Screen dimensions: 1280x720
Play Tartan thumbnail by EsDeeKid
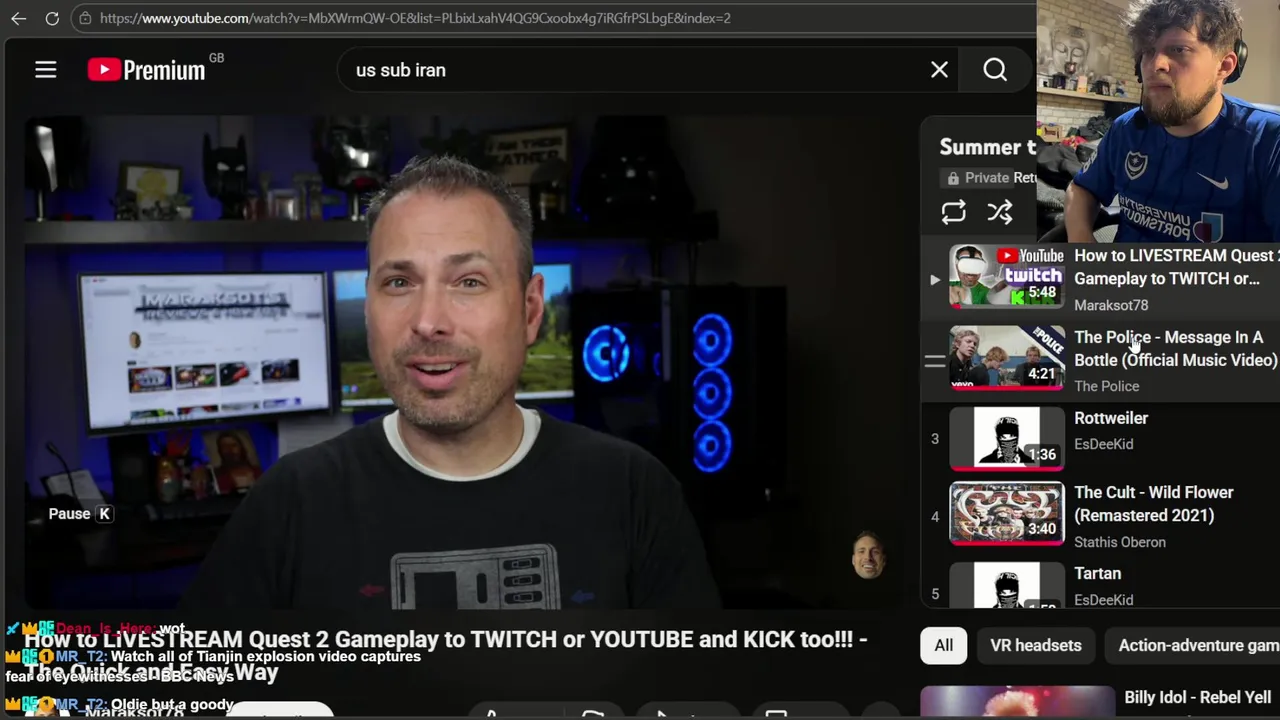pyautogui.click(x=1006, y=586)
